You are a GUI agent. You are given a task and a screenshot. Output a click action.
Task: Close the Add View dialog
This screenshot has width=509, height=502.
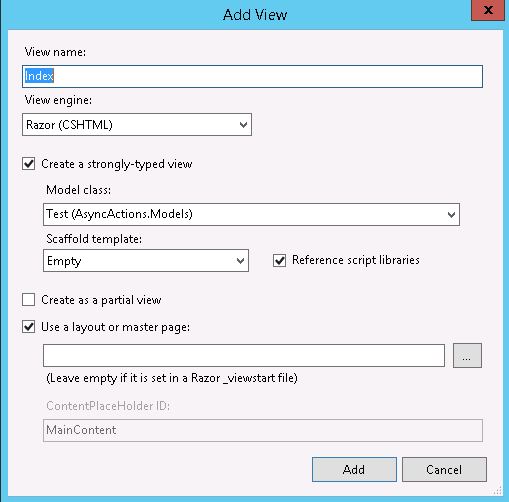coord(488,10)
